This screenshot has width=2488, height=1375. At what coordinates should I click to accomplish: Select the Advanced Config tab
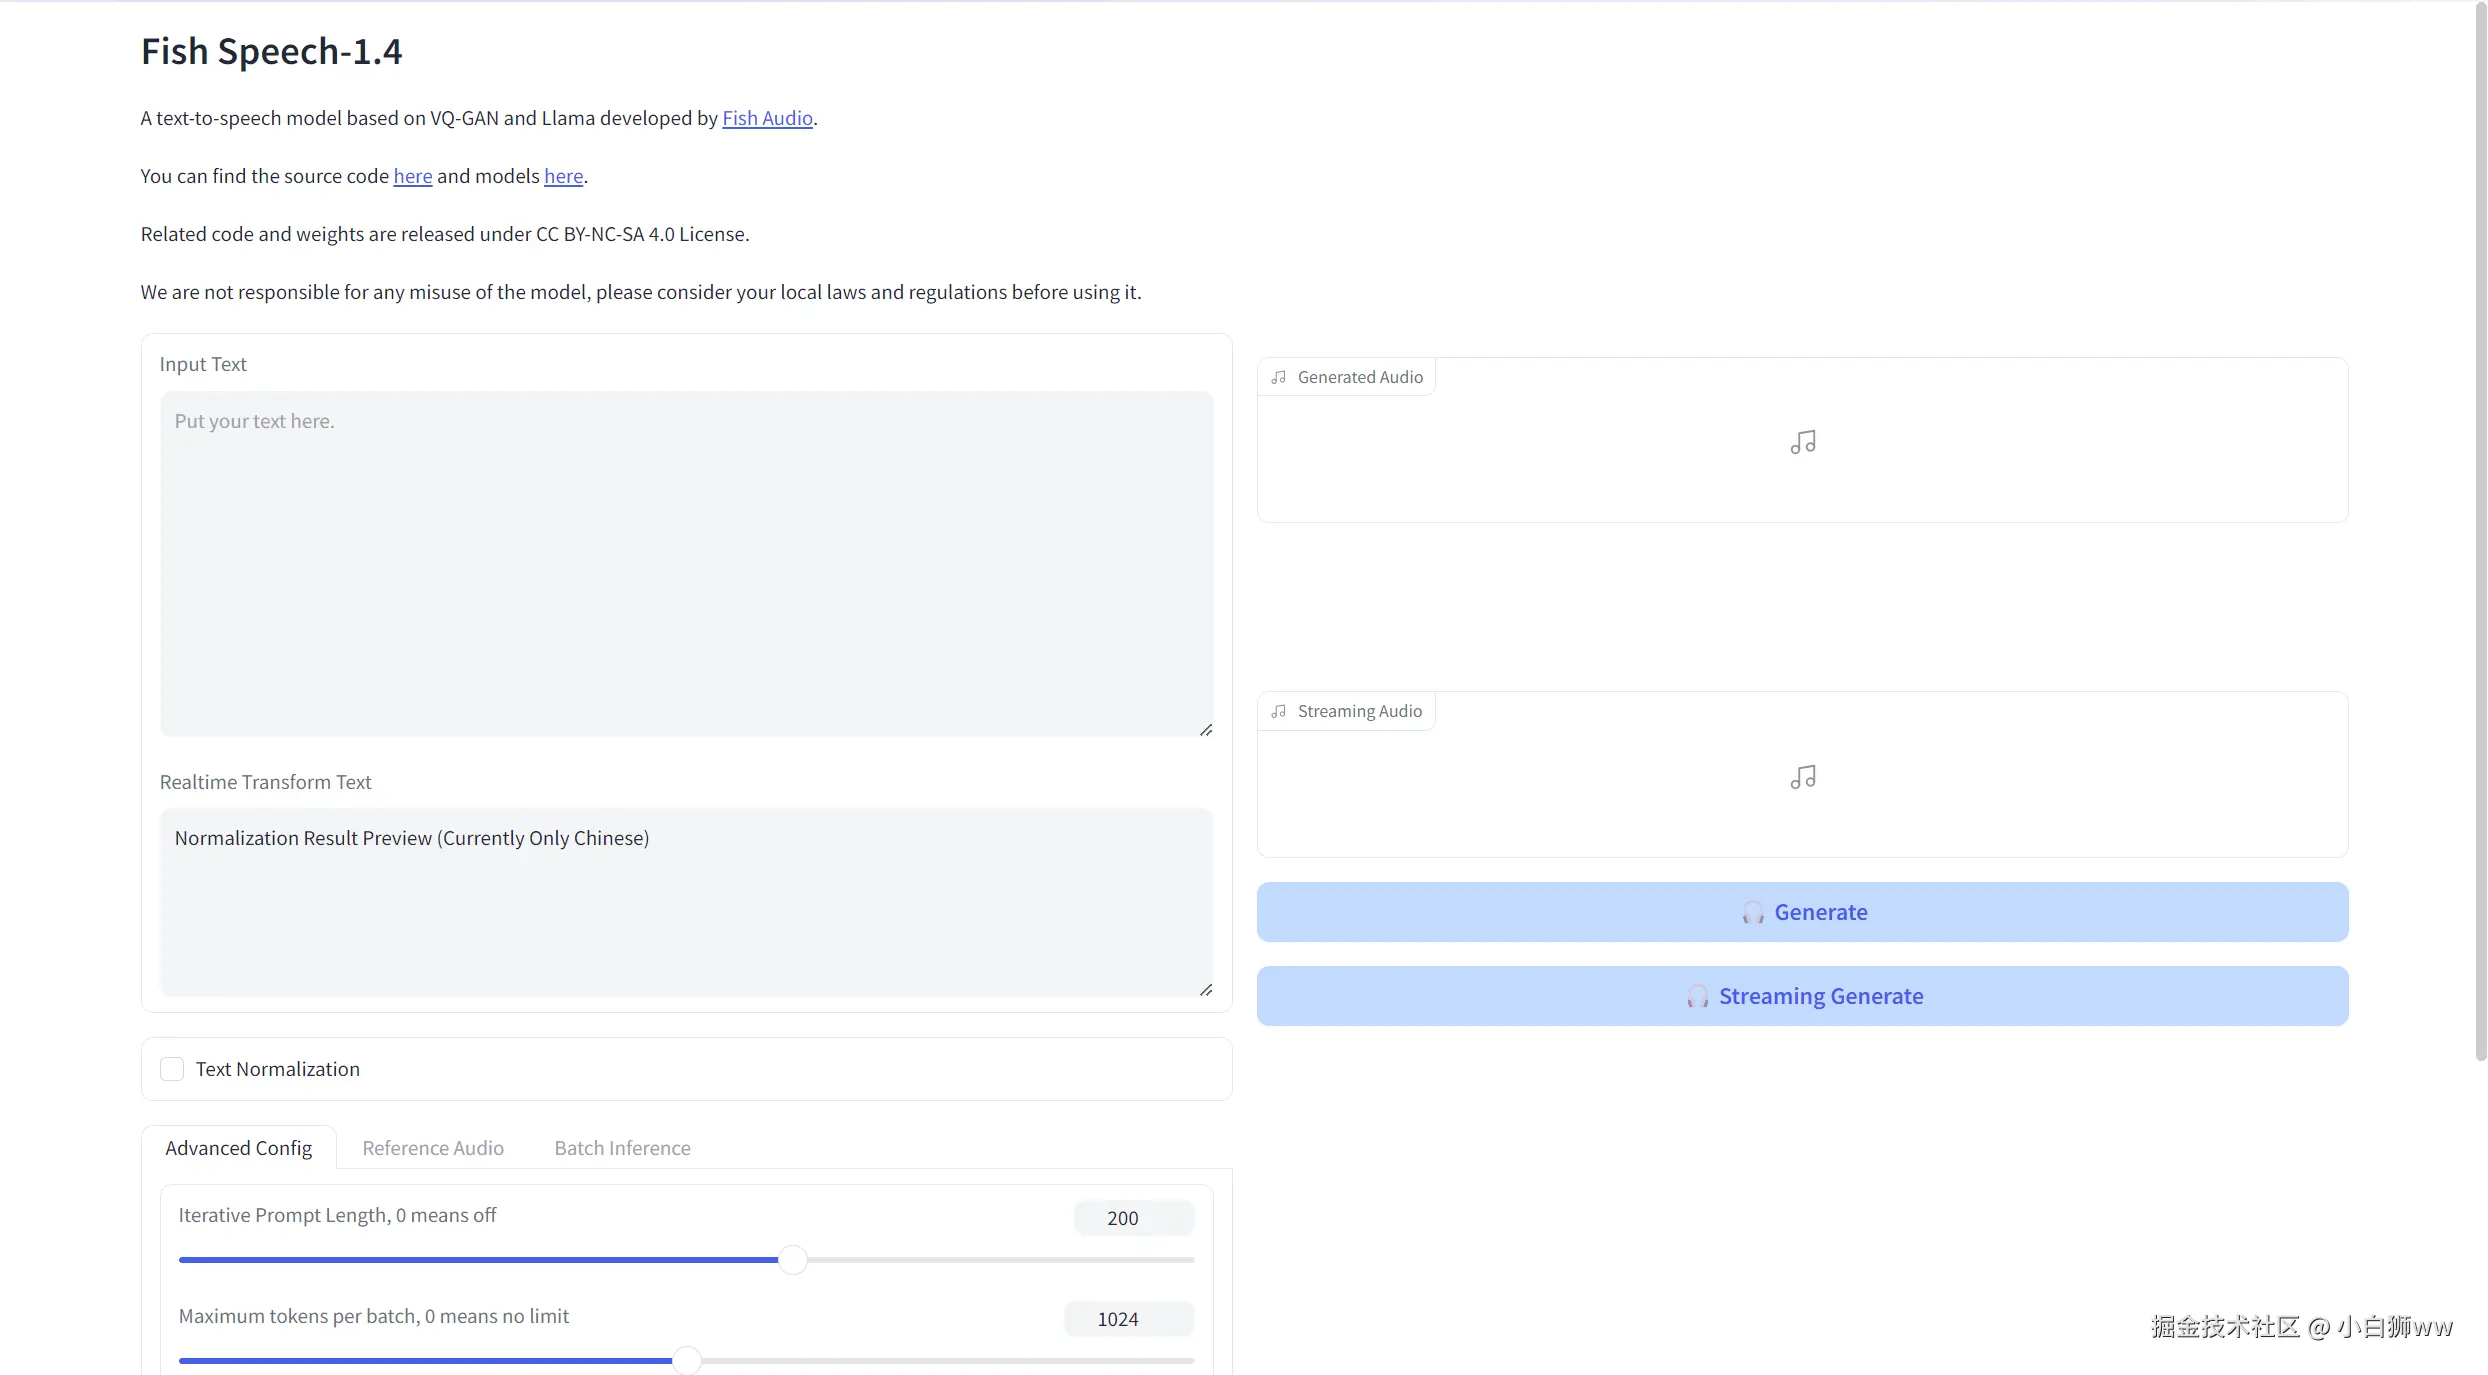pos(238,1148)
